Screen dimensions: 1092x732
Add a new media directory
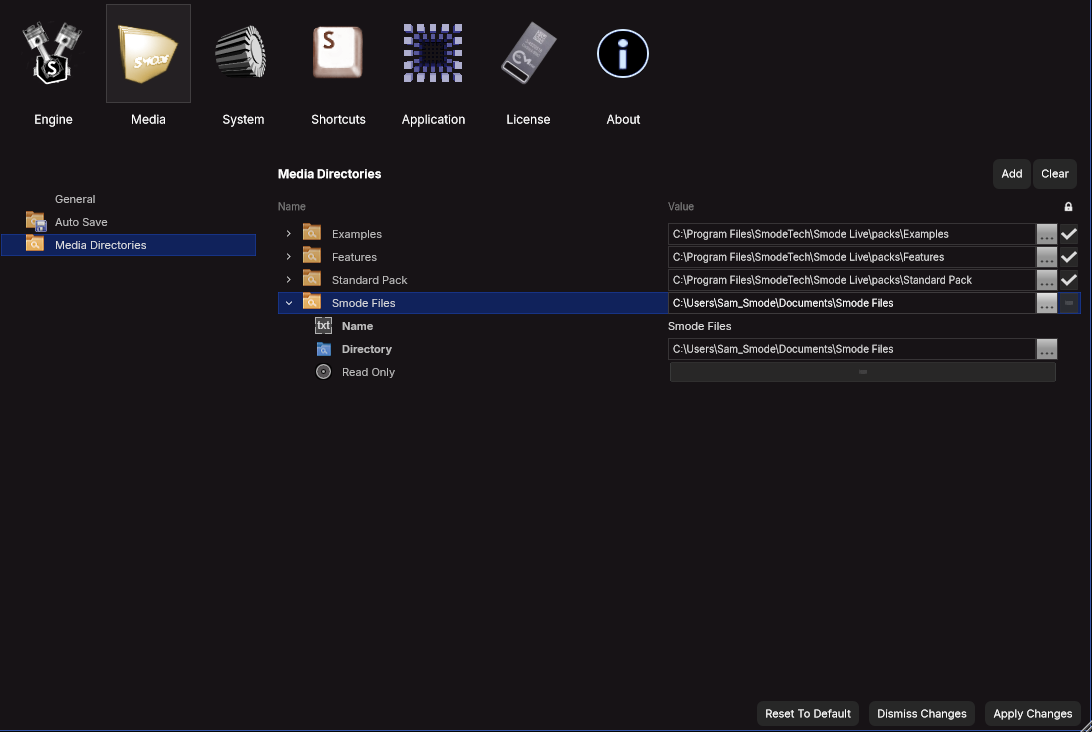tap(1011, 173)
